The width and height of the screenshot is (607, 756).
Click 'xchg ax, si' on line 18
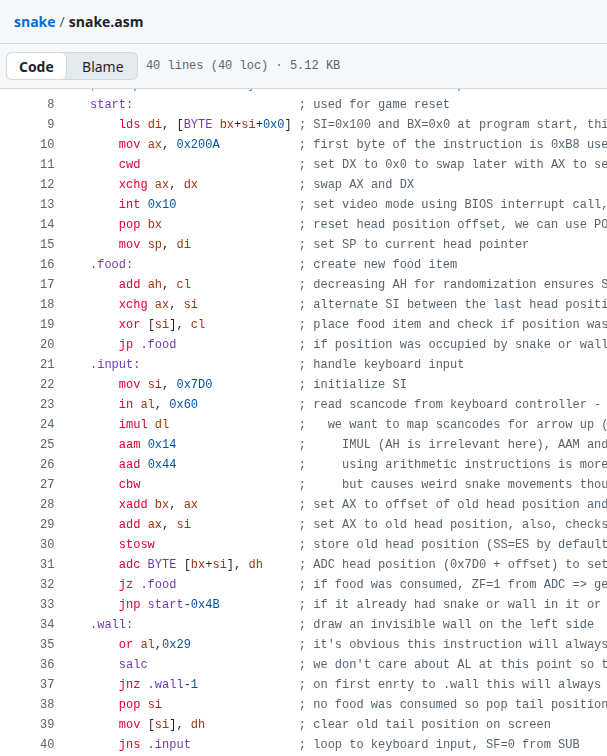tap(158, 304)
